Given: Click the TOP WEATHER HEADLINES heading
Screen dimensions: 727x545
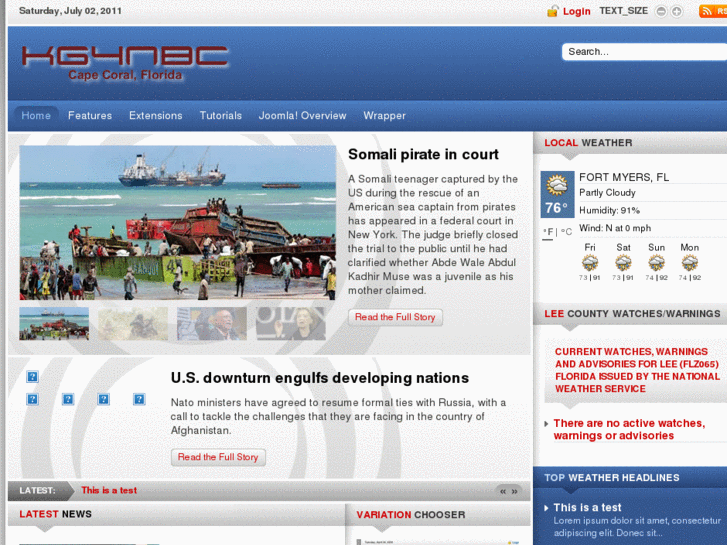Looking at the screenshot, I should pyautogui.click(x=612, y=478).
